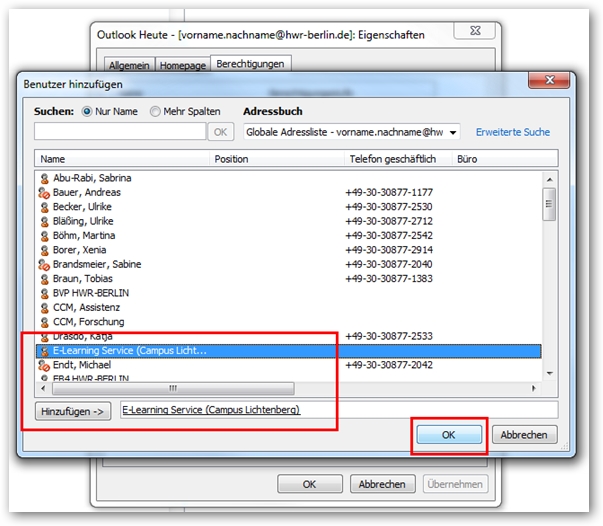Select the Nur Name radio button
Viewport: 603px width, 526px height.
[x=87, y=112]
